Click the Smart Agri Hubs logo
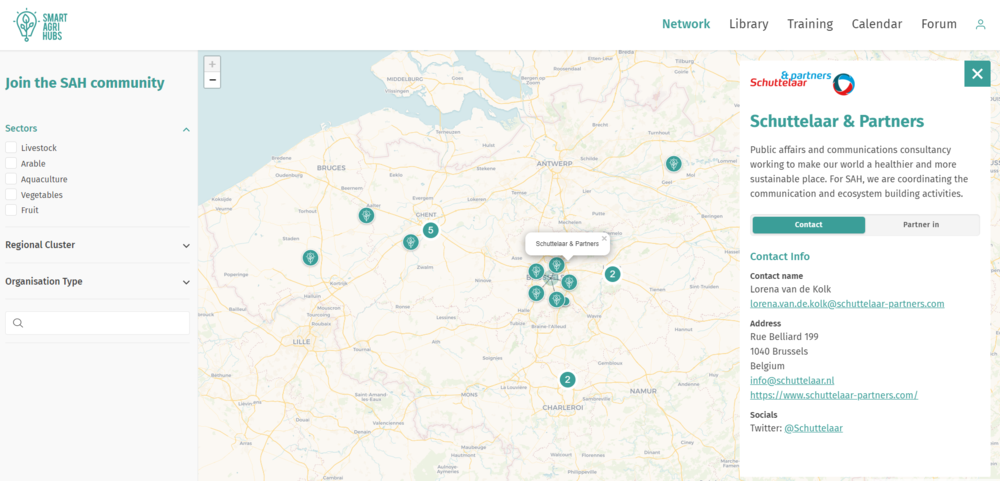Viewport: 1000px width, 481px height. pyautogui.click(x=40, y=25)
